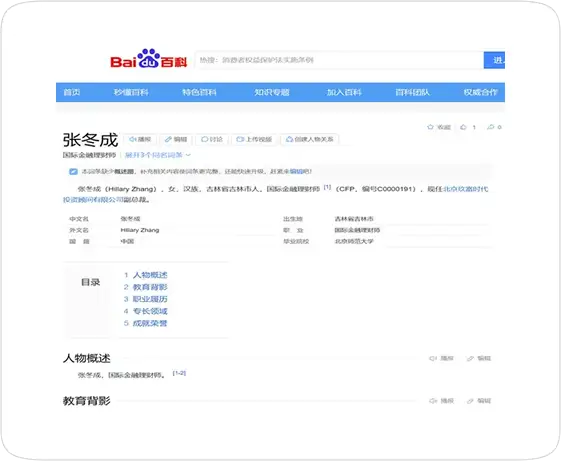The width and height of the screenshot is (561, 461).
Task: Open the 加入百科 navigation tab
Action: [x=344, y=92]
